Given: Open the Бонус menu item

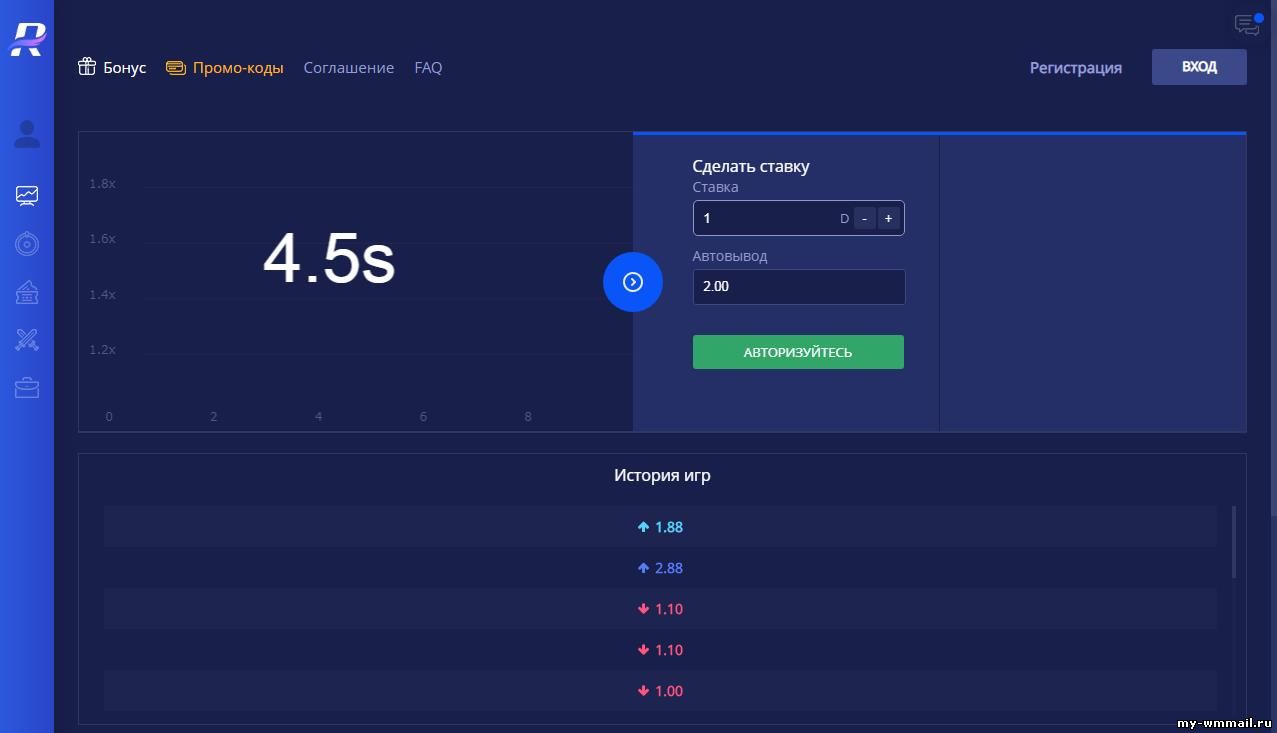Looking at the screenshot, I should pyautogui.click(x=125, y=68).
